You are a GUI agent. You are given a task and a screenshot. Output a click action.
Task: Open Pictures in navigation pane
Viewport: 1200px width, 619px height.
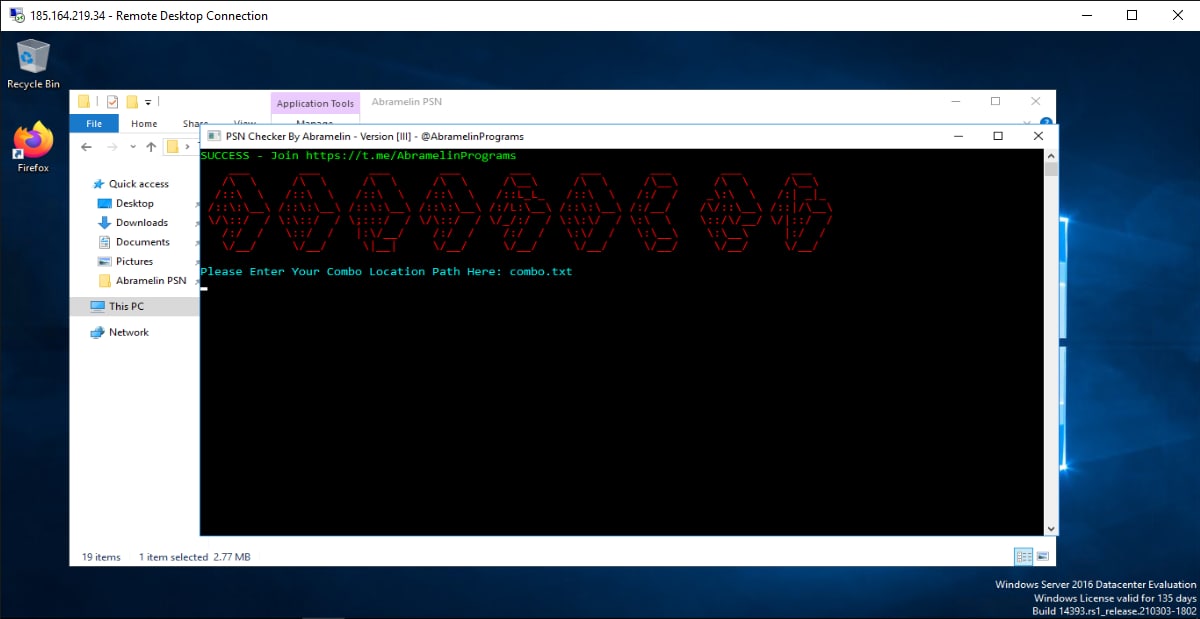(x=134, y=261)
